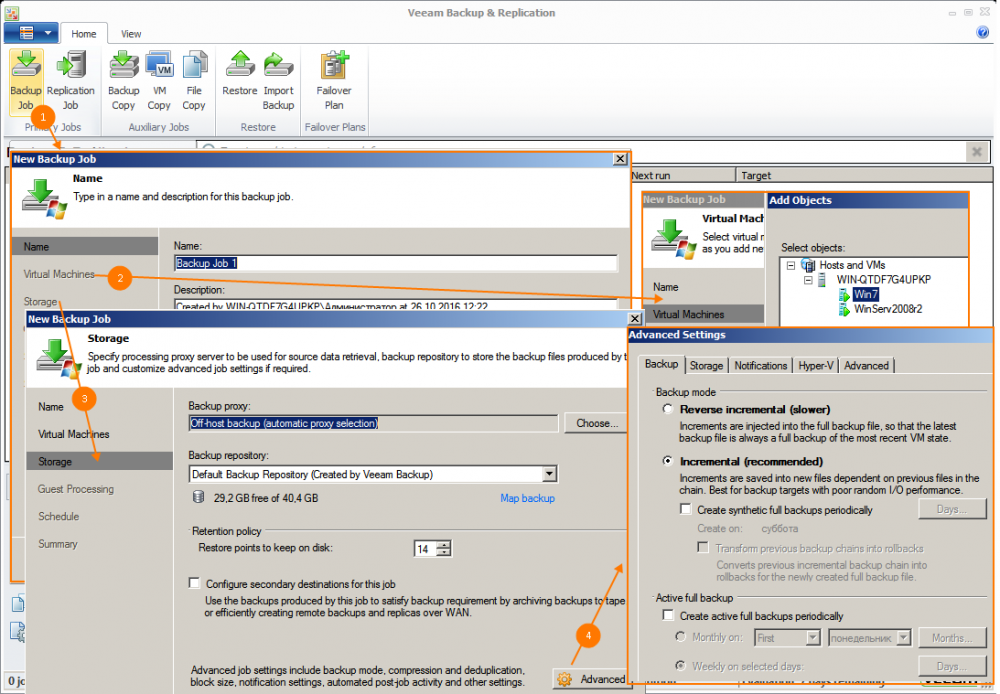Collapse the Hosts and VMs tree node

click(x=791, y=265)
